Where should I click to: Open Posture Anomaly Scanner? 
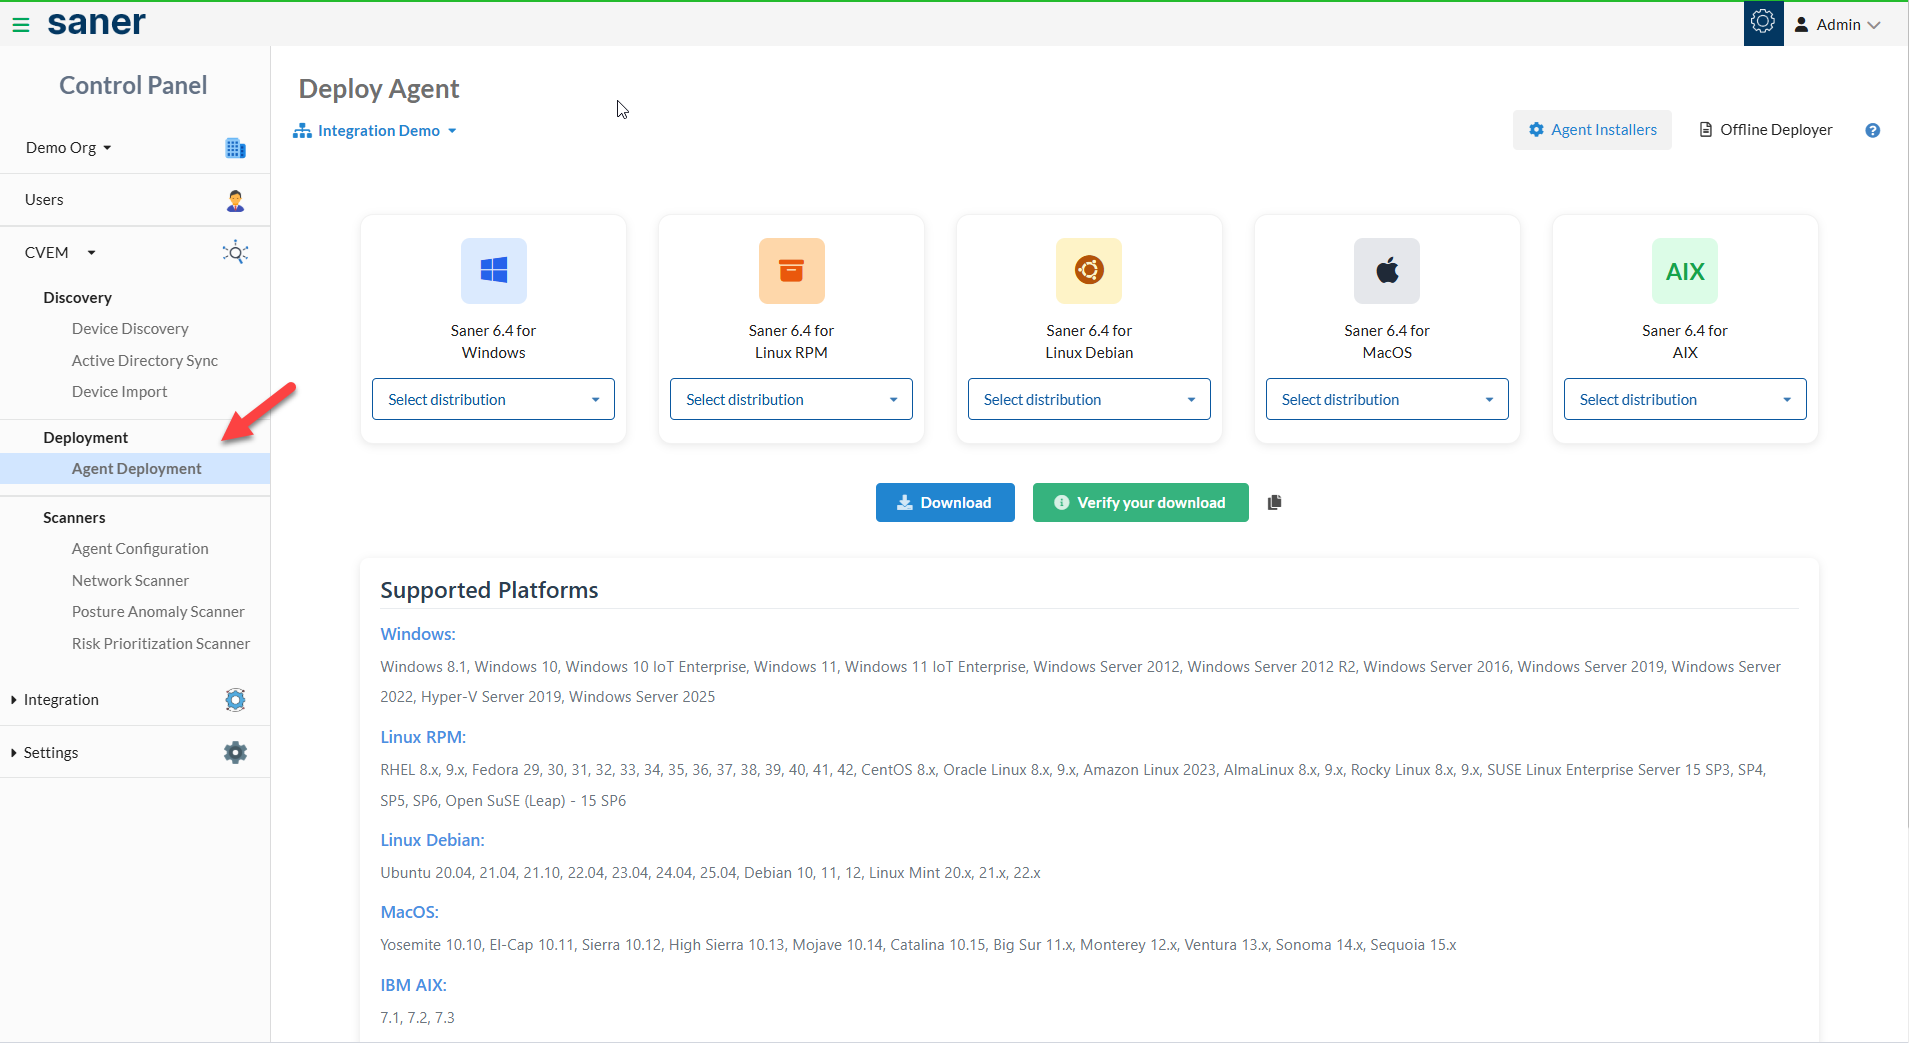[158, 612]
